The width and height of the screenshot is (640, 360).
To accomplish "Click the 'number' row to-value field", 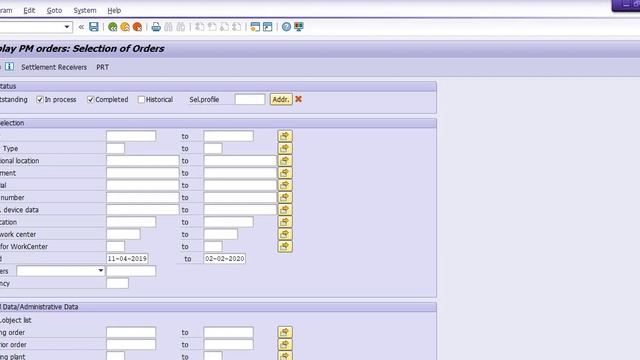I will [240, 197].
